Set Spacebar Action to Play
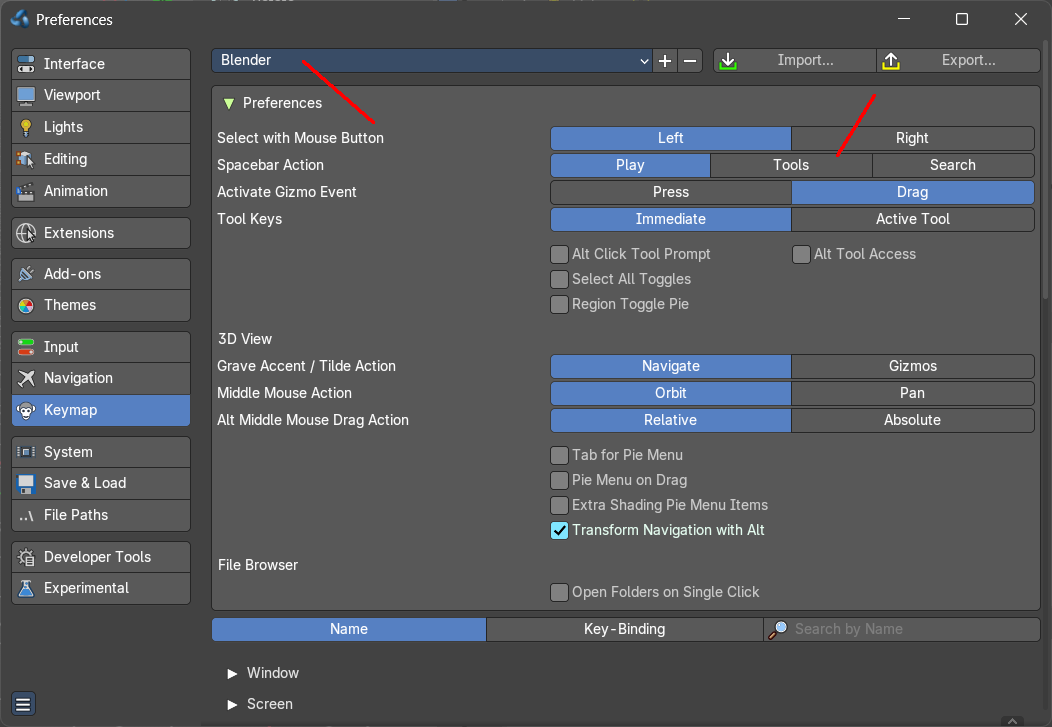 coord(630,165)
